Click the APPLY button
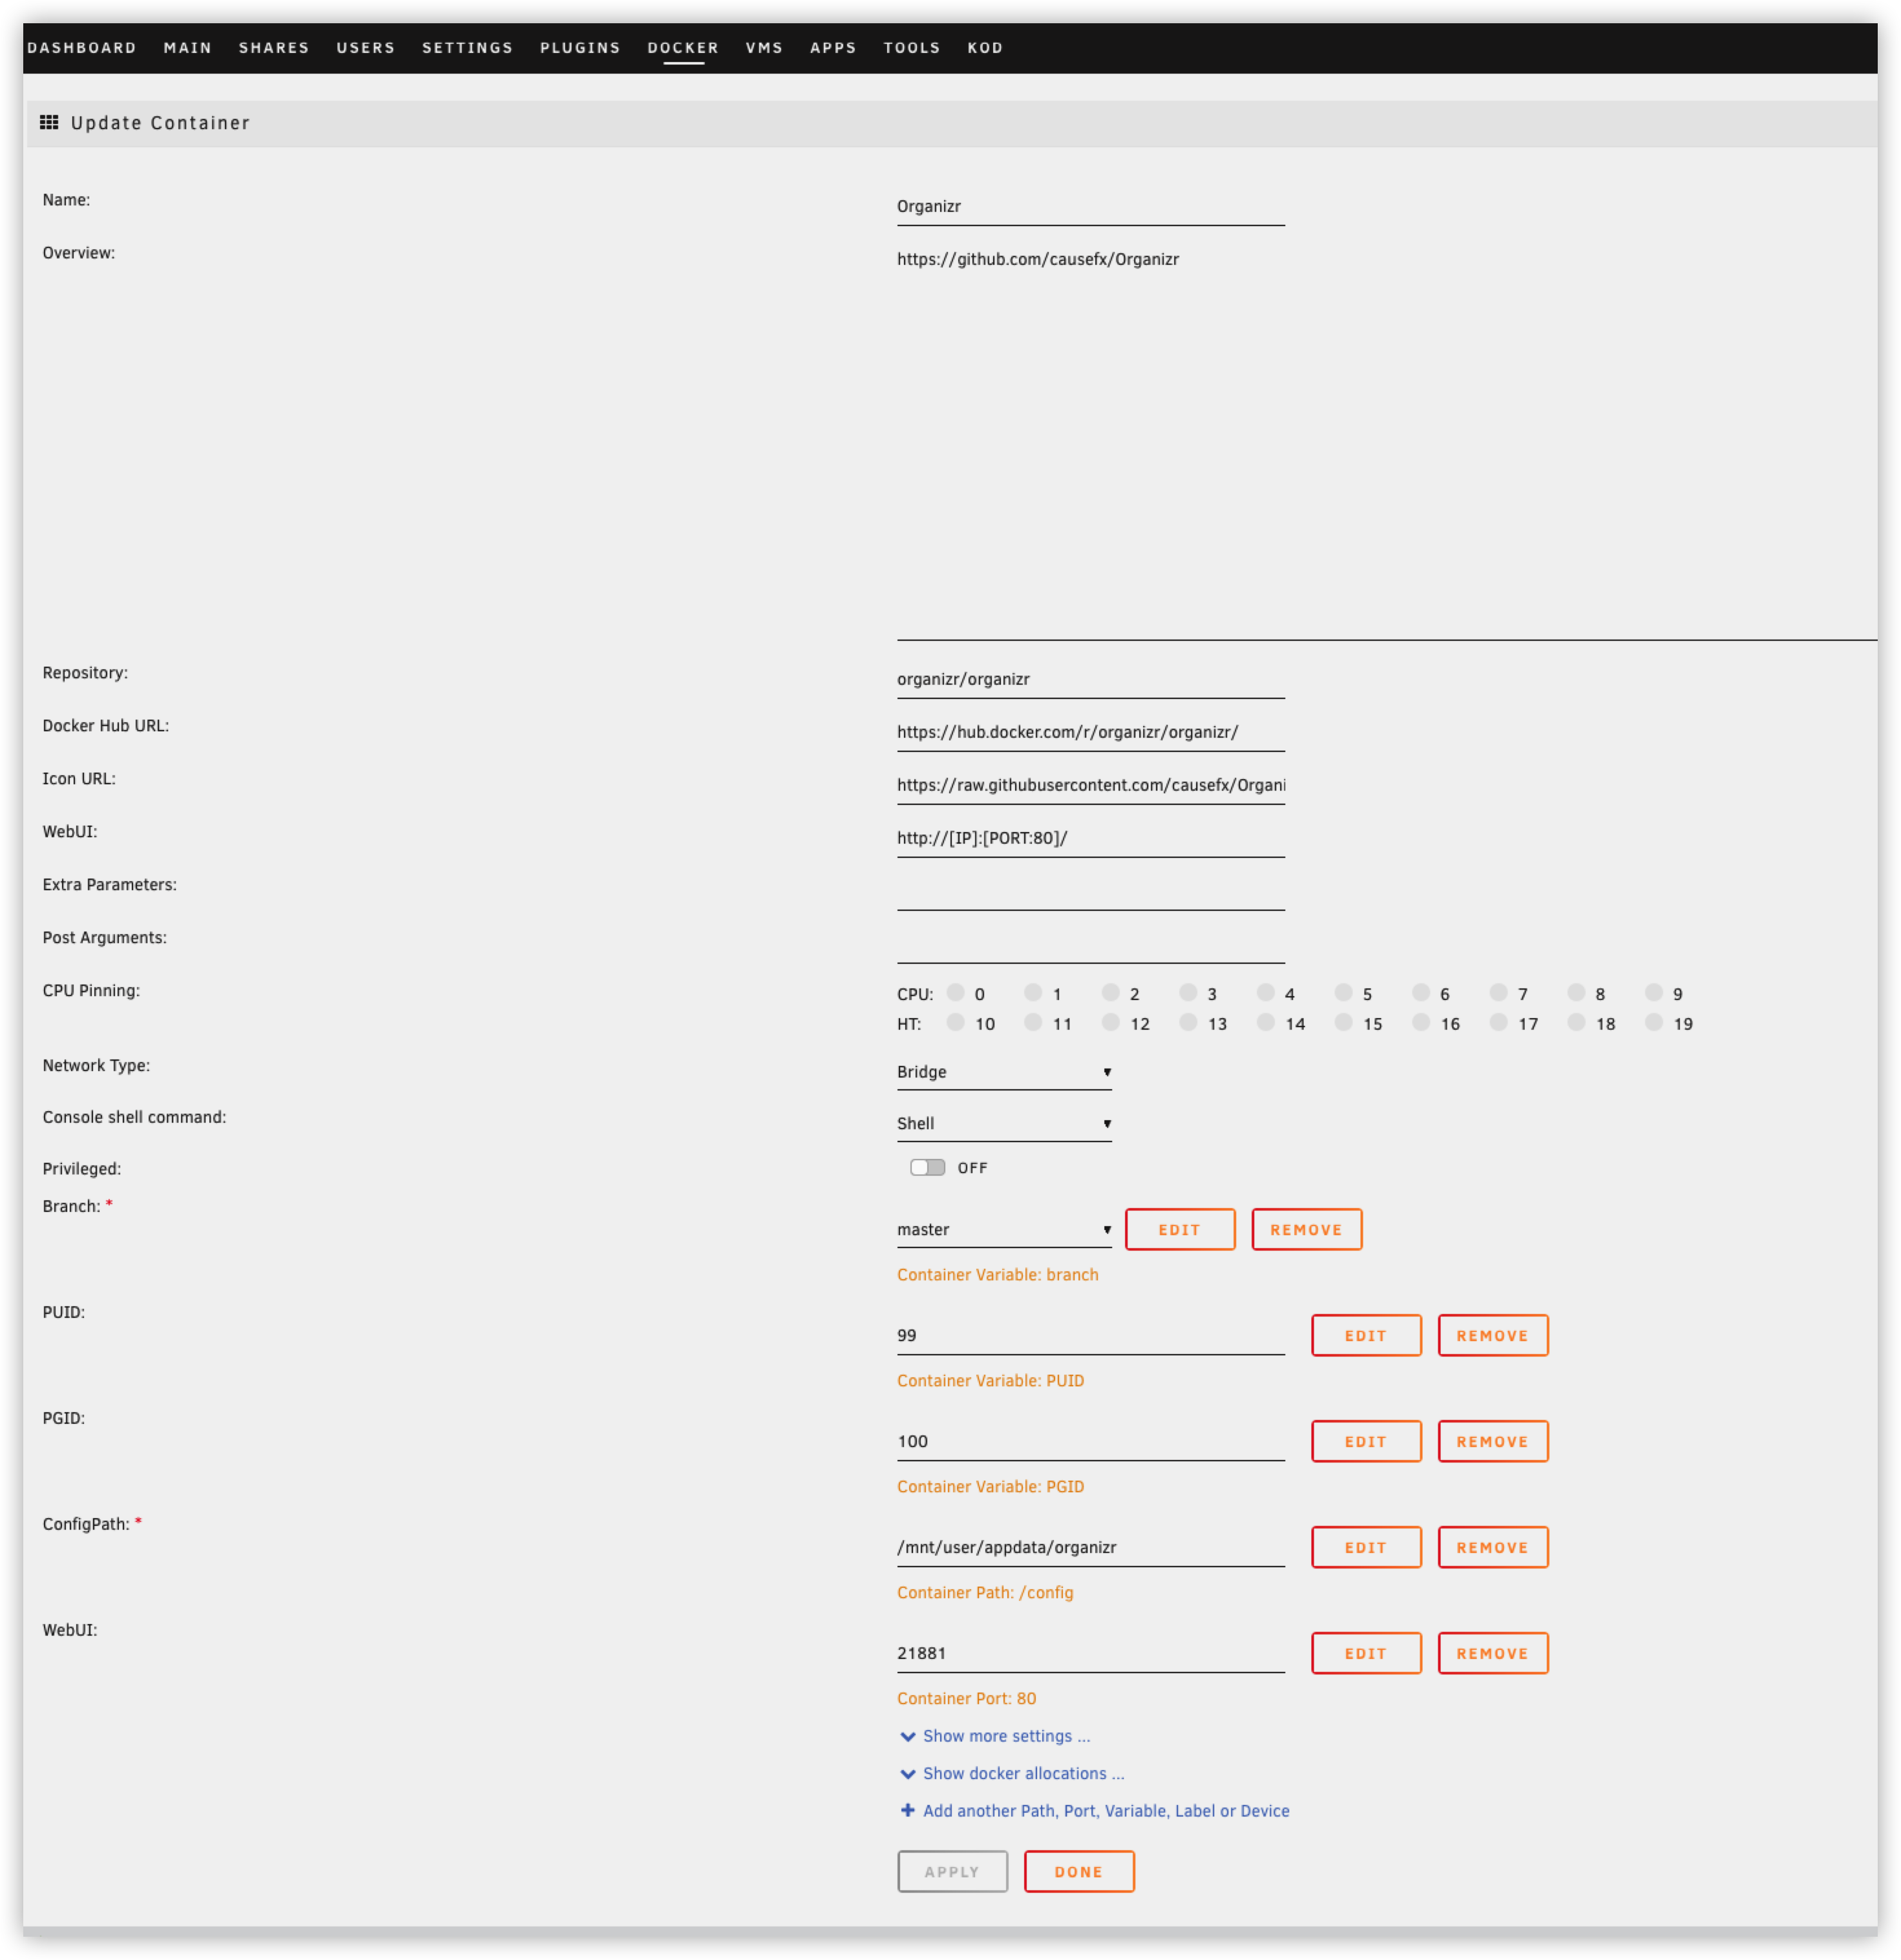 click(952, 1871)
